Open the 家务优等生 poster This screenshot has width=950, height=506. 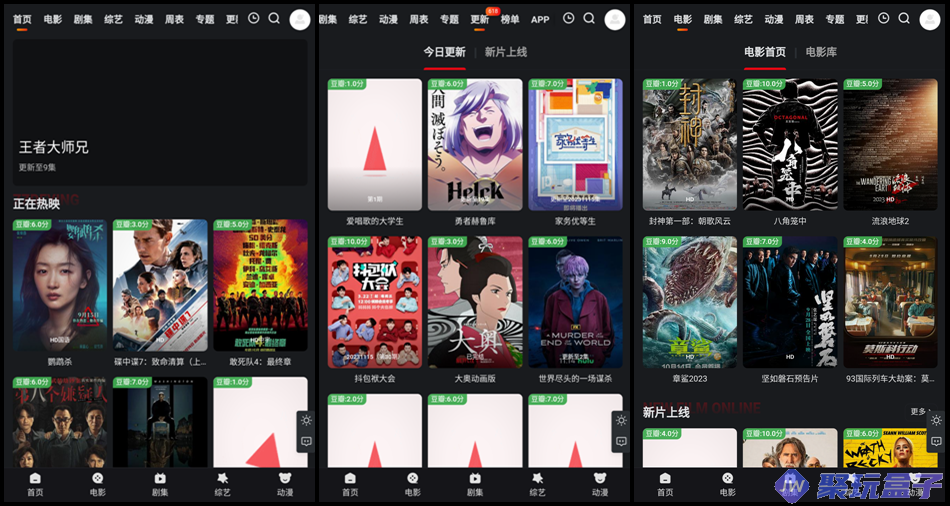(x=576, y=145)
